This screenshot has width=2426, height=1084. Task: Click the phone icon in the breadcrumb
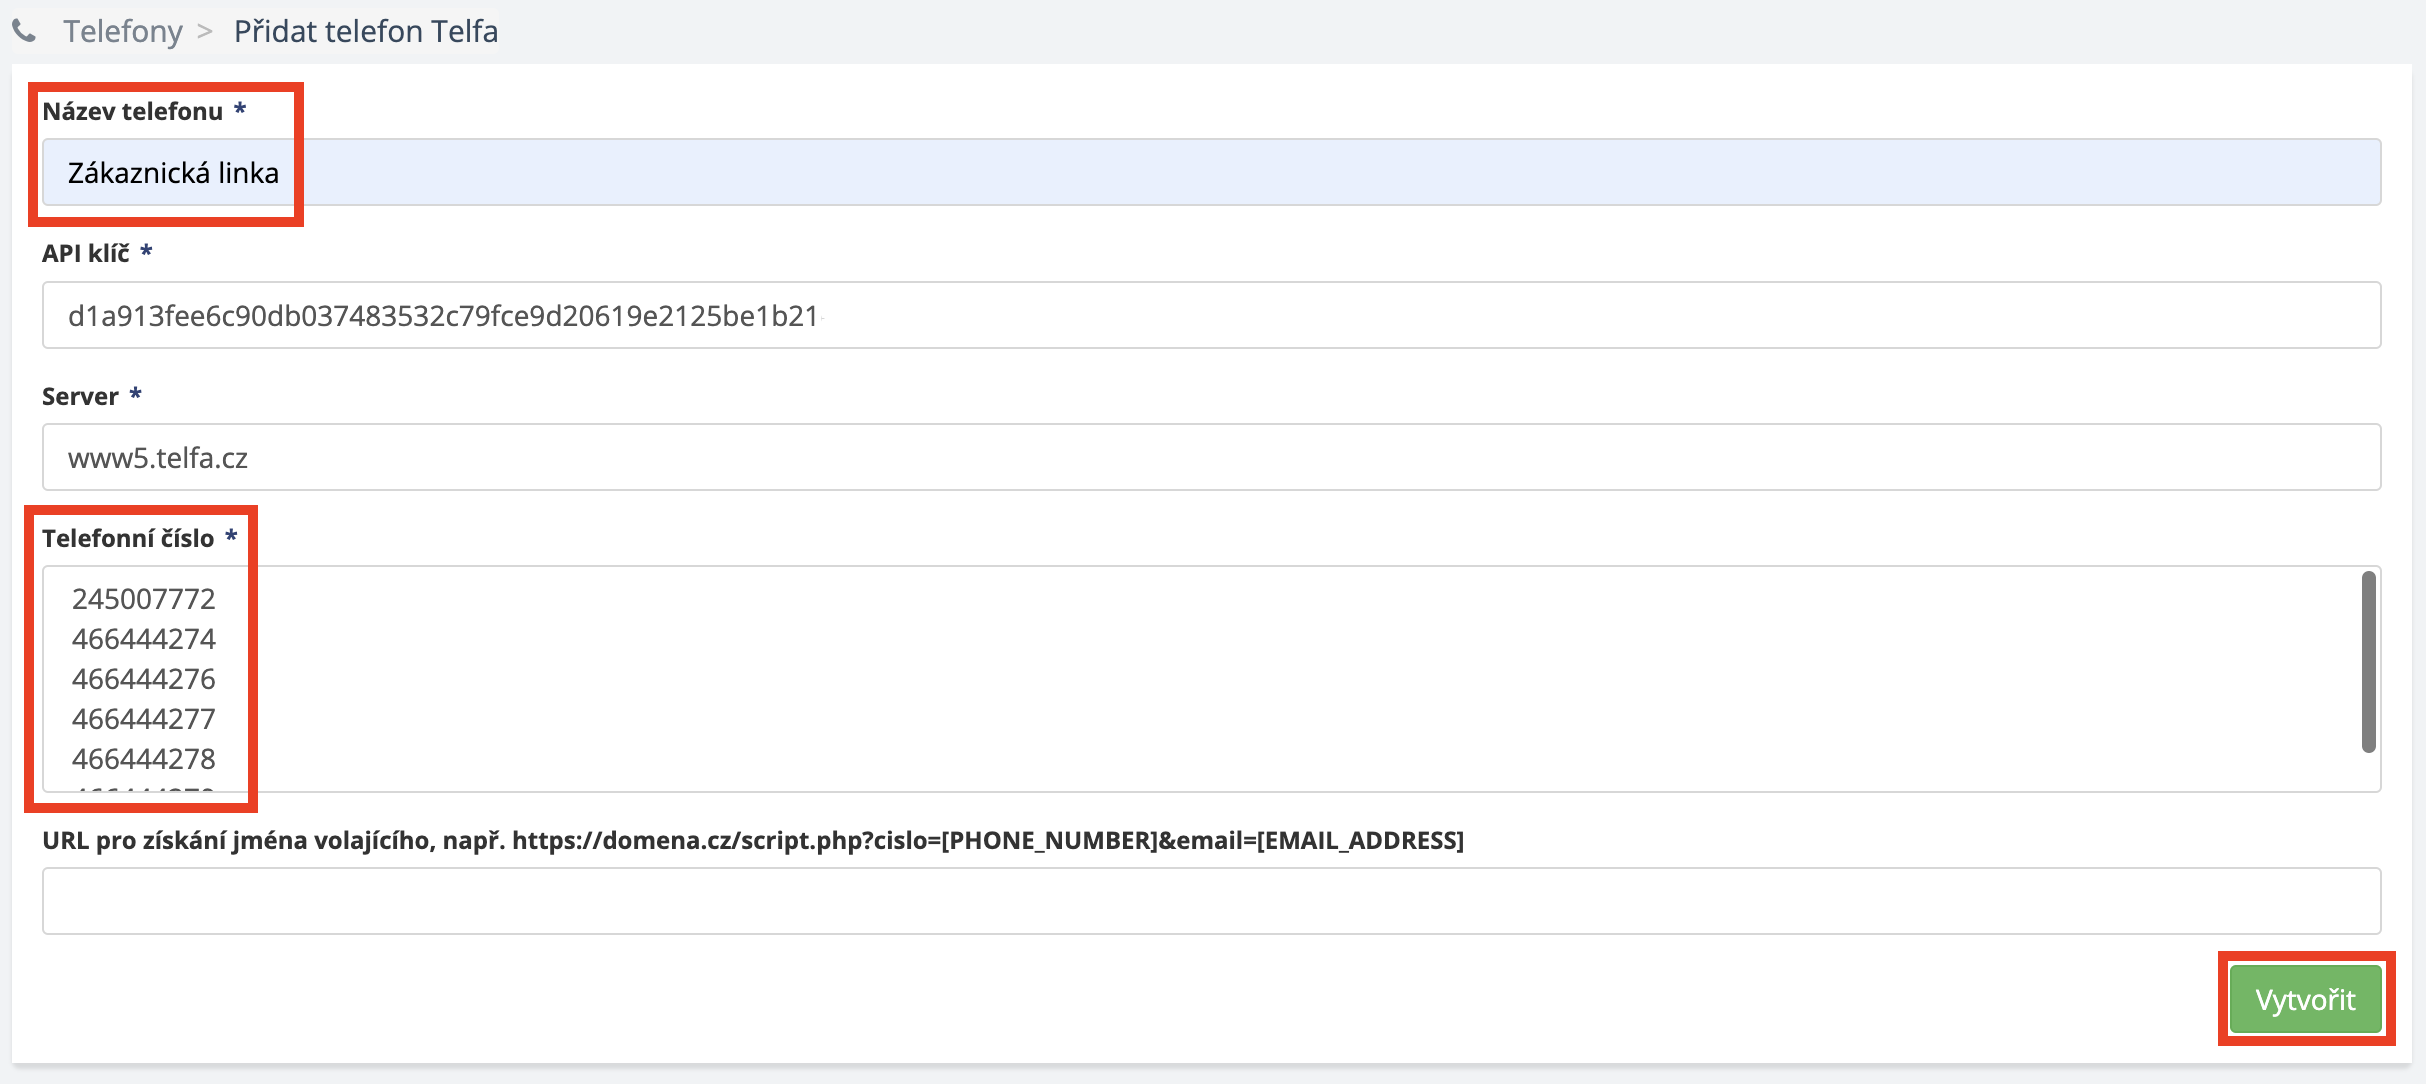point(24,32)
